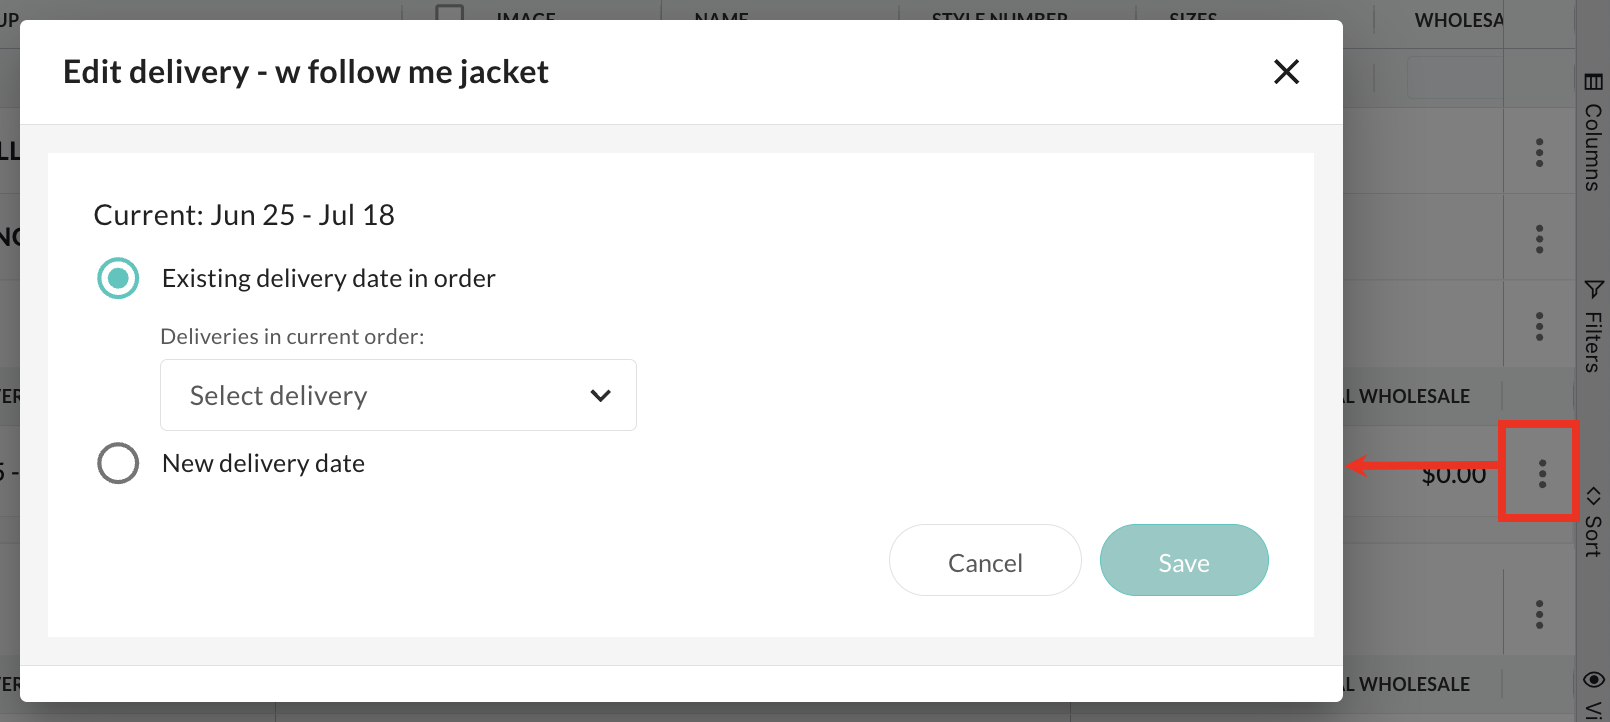Open the Filters side panel
This screenshot has width=1610, height=722.
(x=1593, y=327)
